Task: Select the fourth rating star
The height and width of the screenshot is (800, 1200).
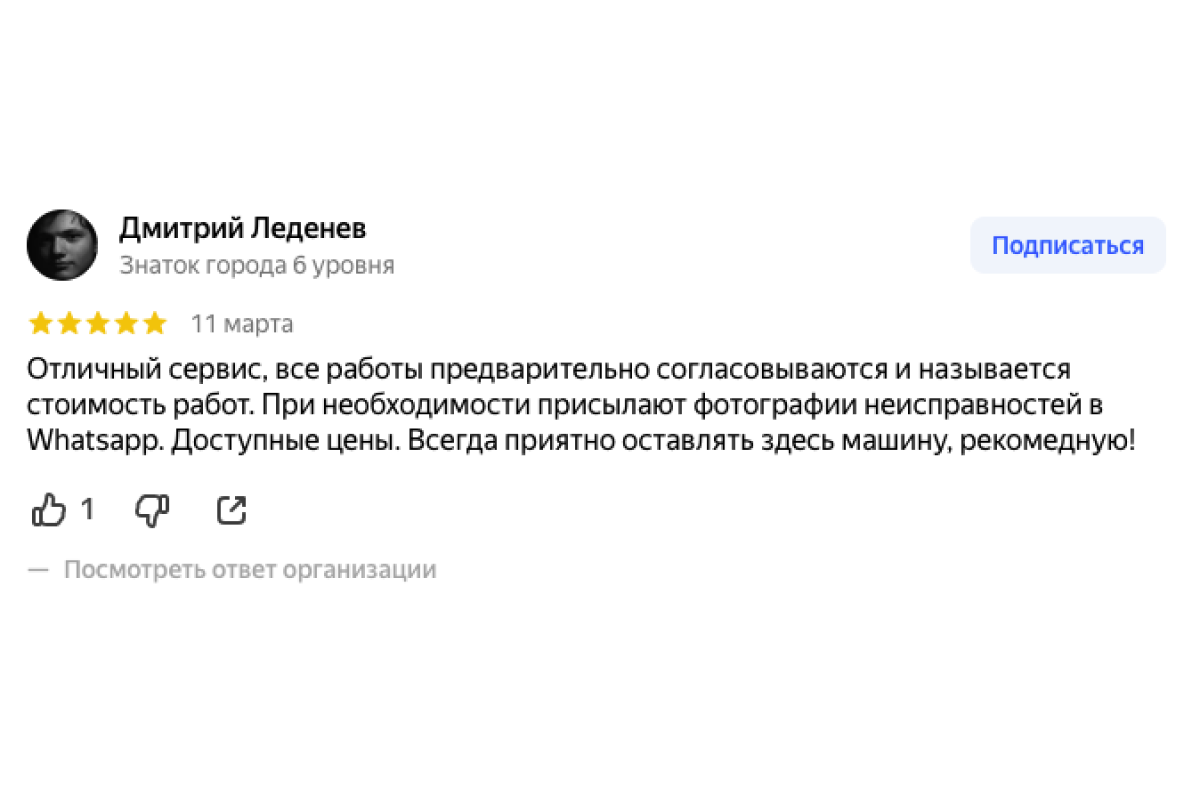Action: coord(125,324)
